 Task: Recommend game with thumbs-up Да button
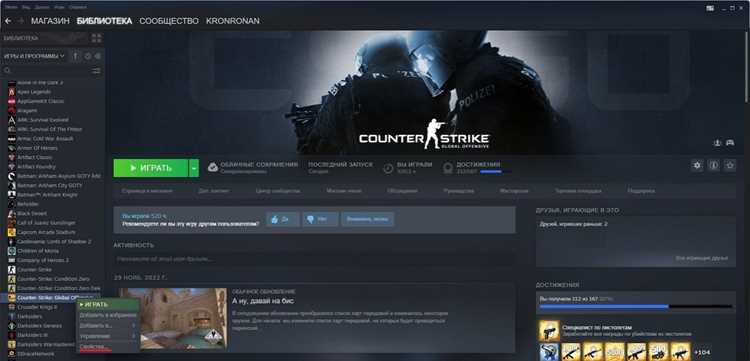point(283,219)
